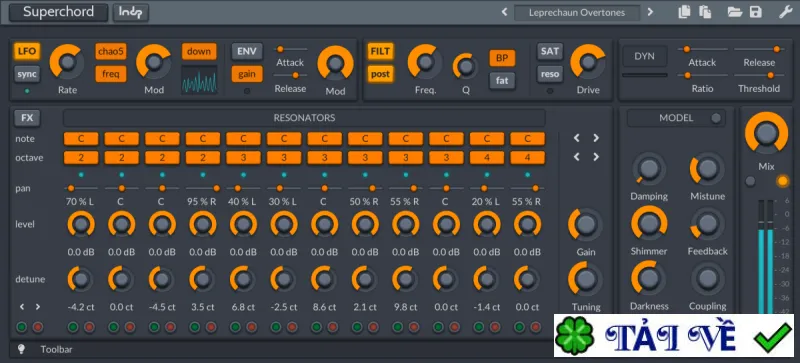Open the freq LFO target selector

111,74
